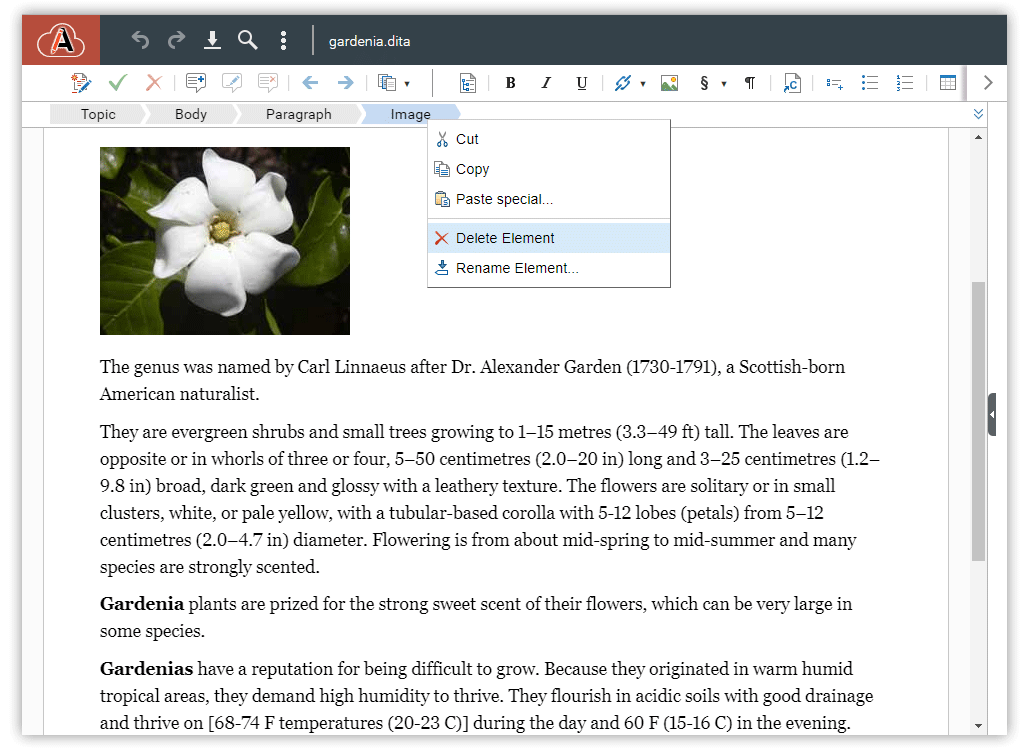This screenshot has width=1030, height=750.
Task: Go to previous change arrow
Action: coord(310,83)
